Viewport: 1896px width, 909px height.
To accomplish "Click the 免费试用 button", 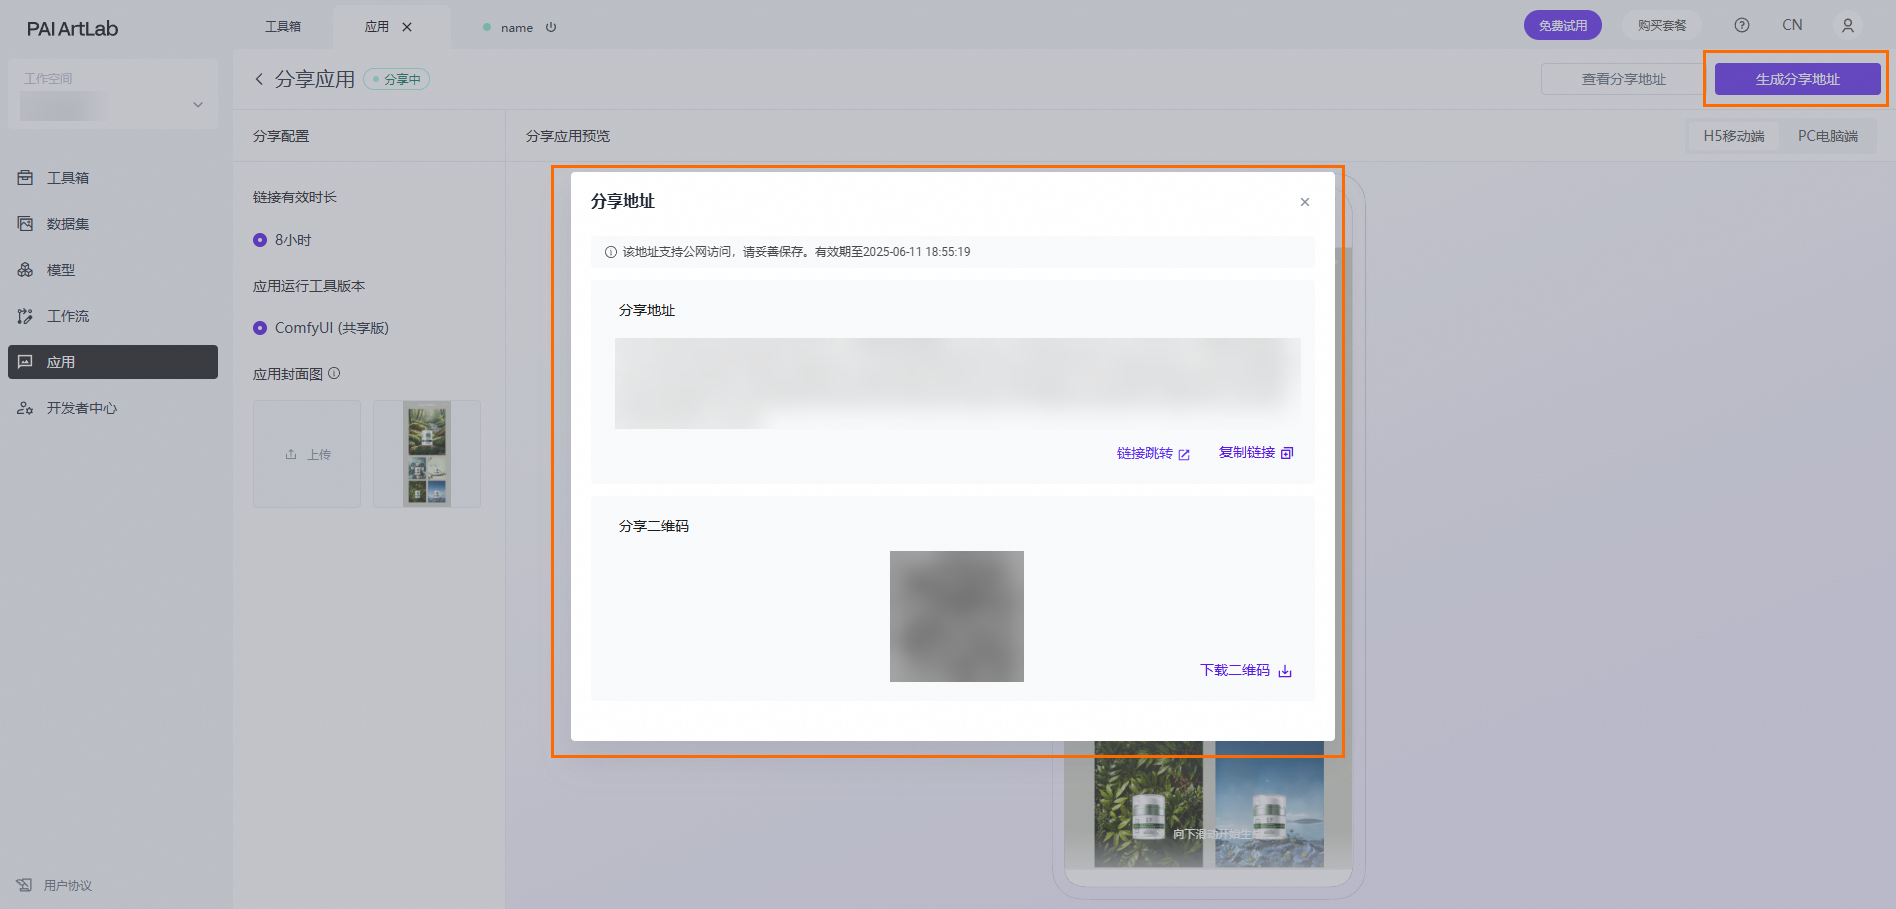I will tap(1563, 25).
